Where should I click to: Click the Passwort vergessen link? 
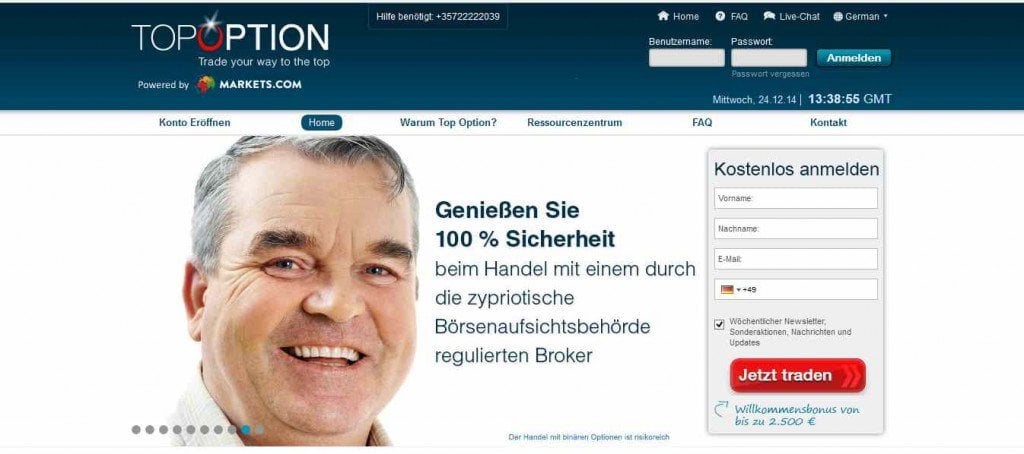770,74
